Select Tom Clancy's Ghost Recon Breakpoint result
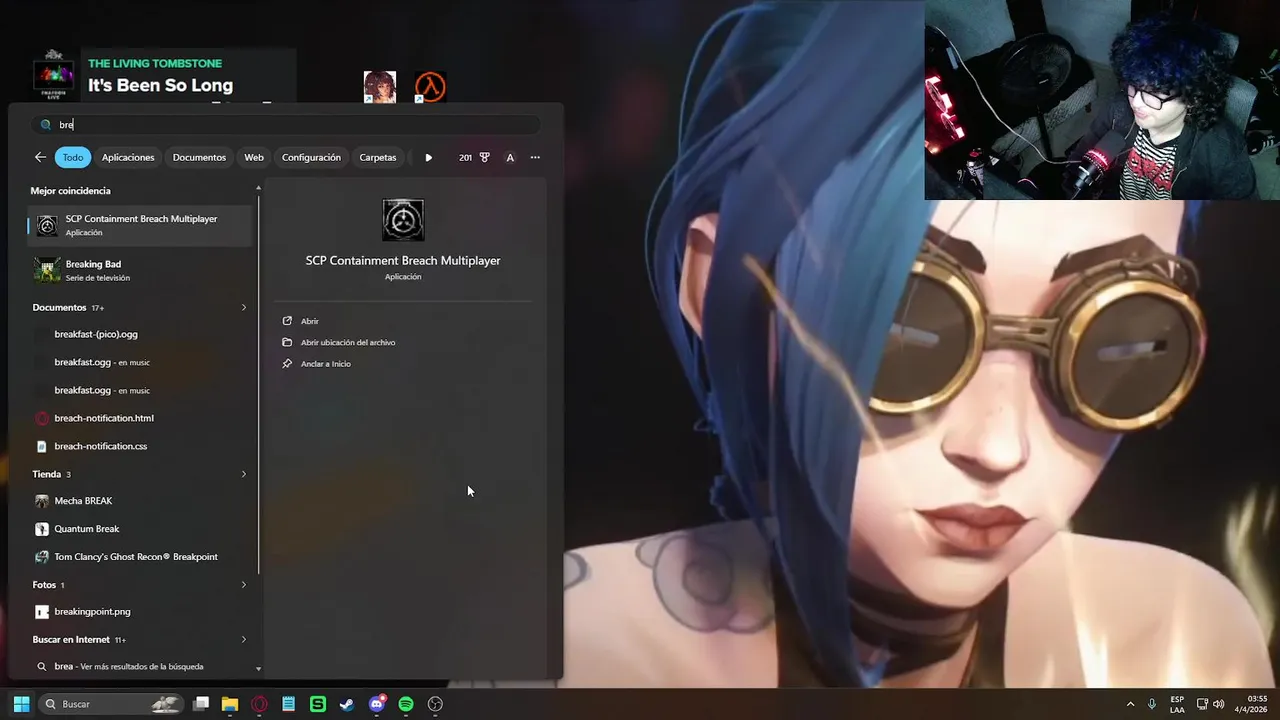The width and height of the screenshot is (1280, 720). [140, 557]
